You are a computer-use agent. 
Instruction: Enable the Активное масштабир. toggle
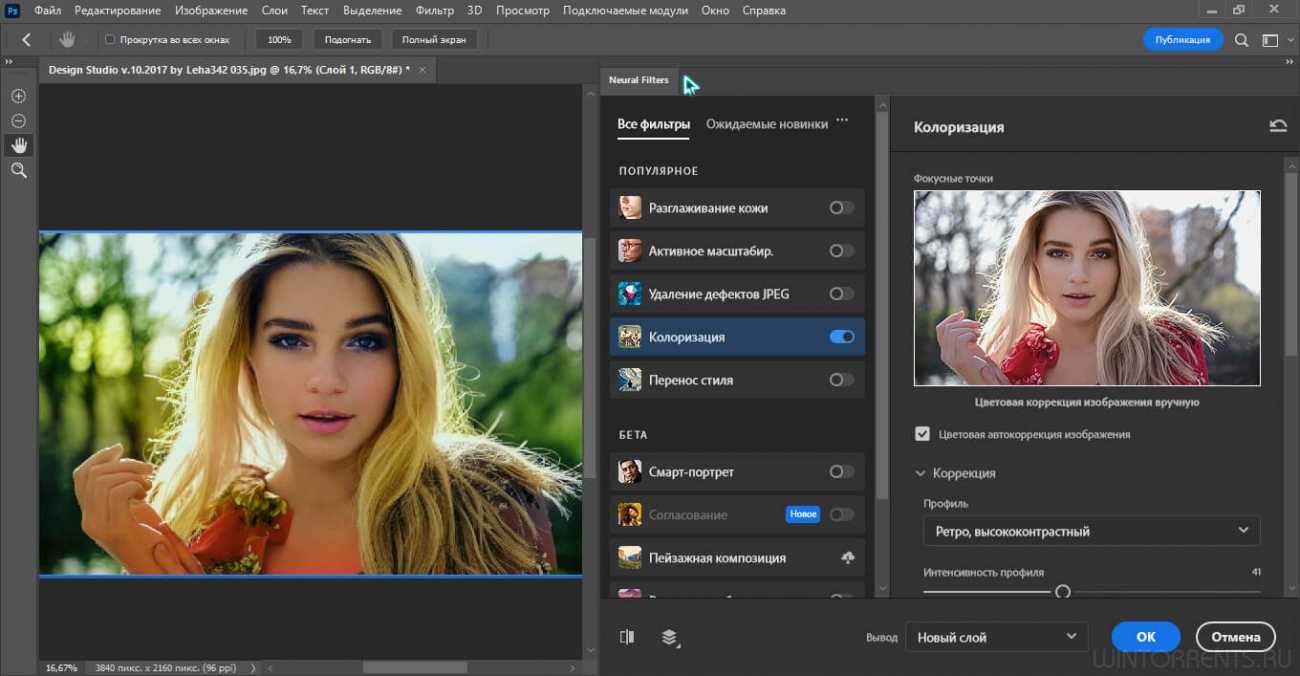(842, 251)
